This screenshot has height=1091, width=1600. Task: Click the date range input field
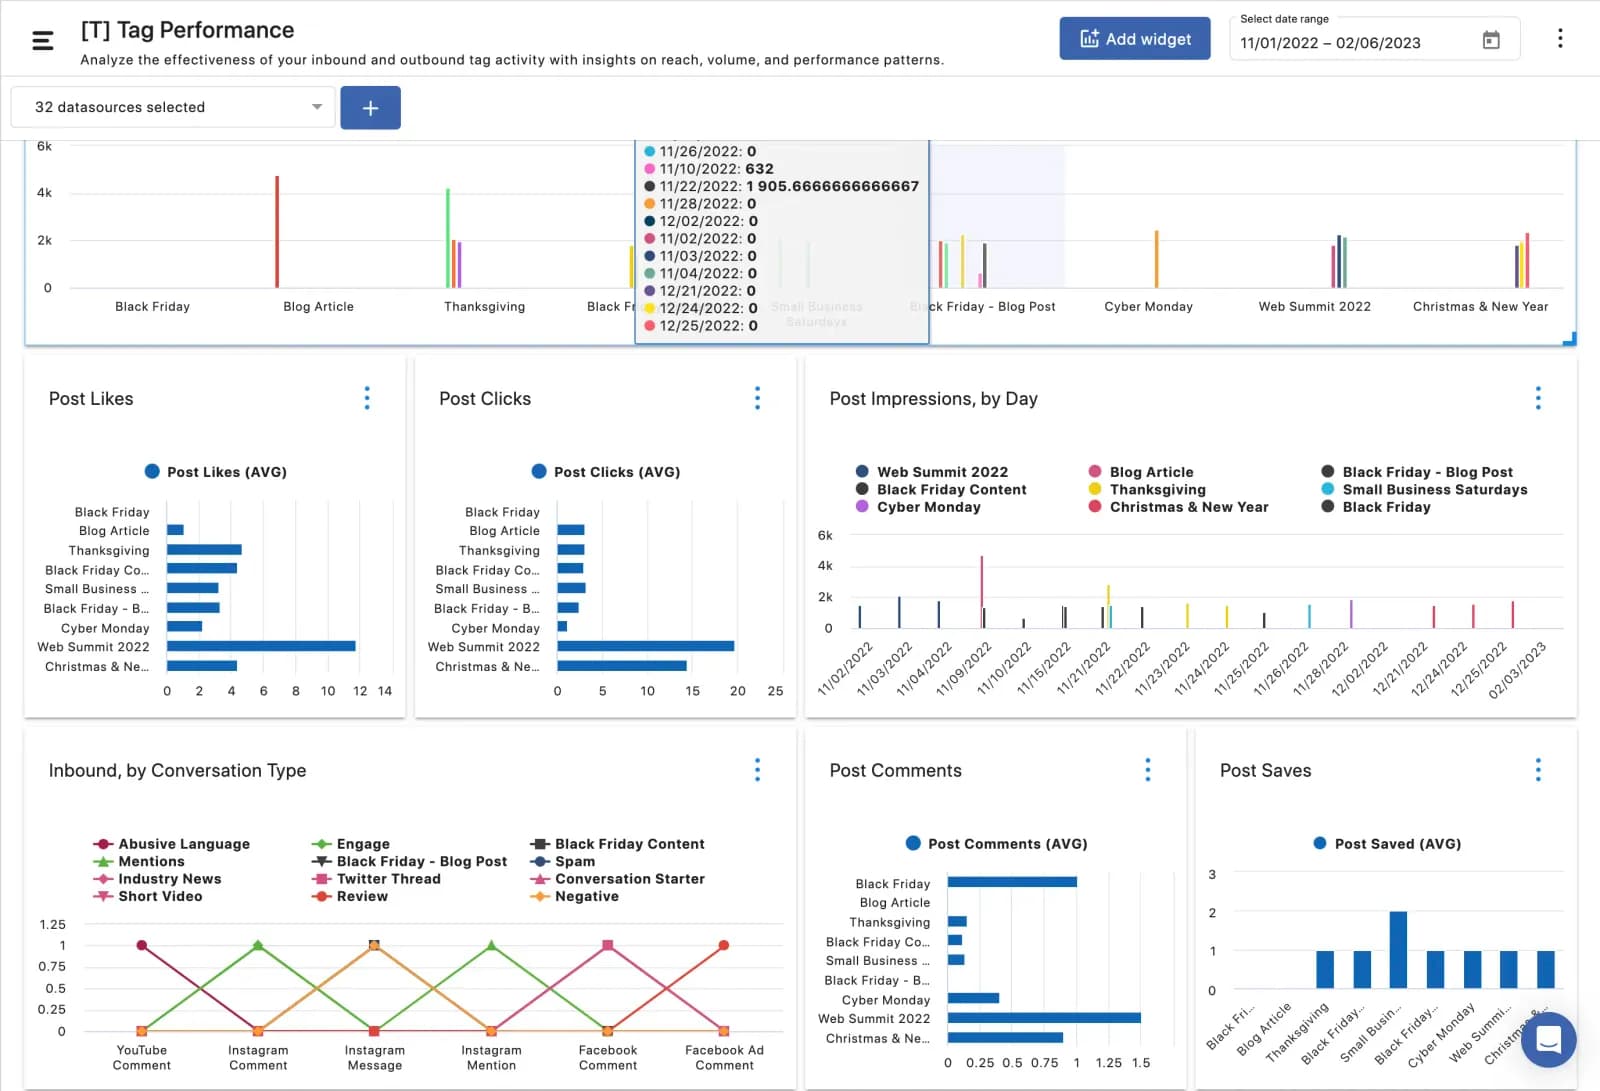(1350, 43)
